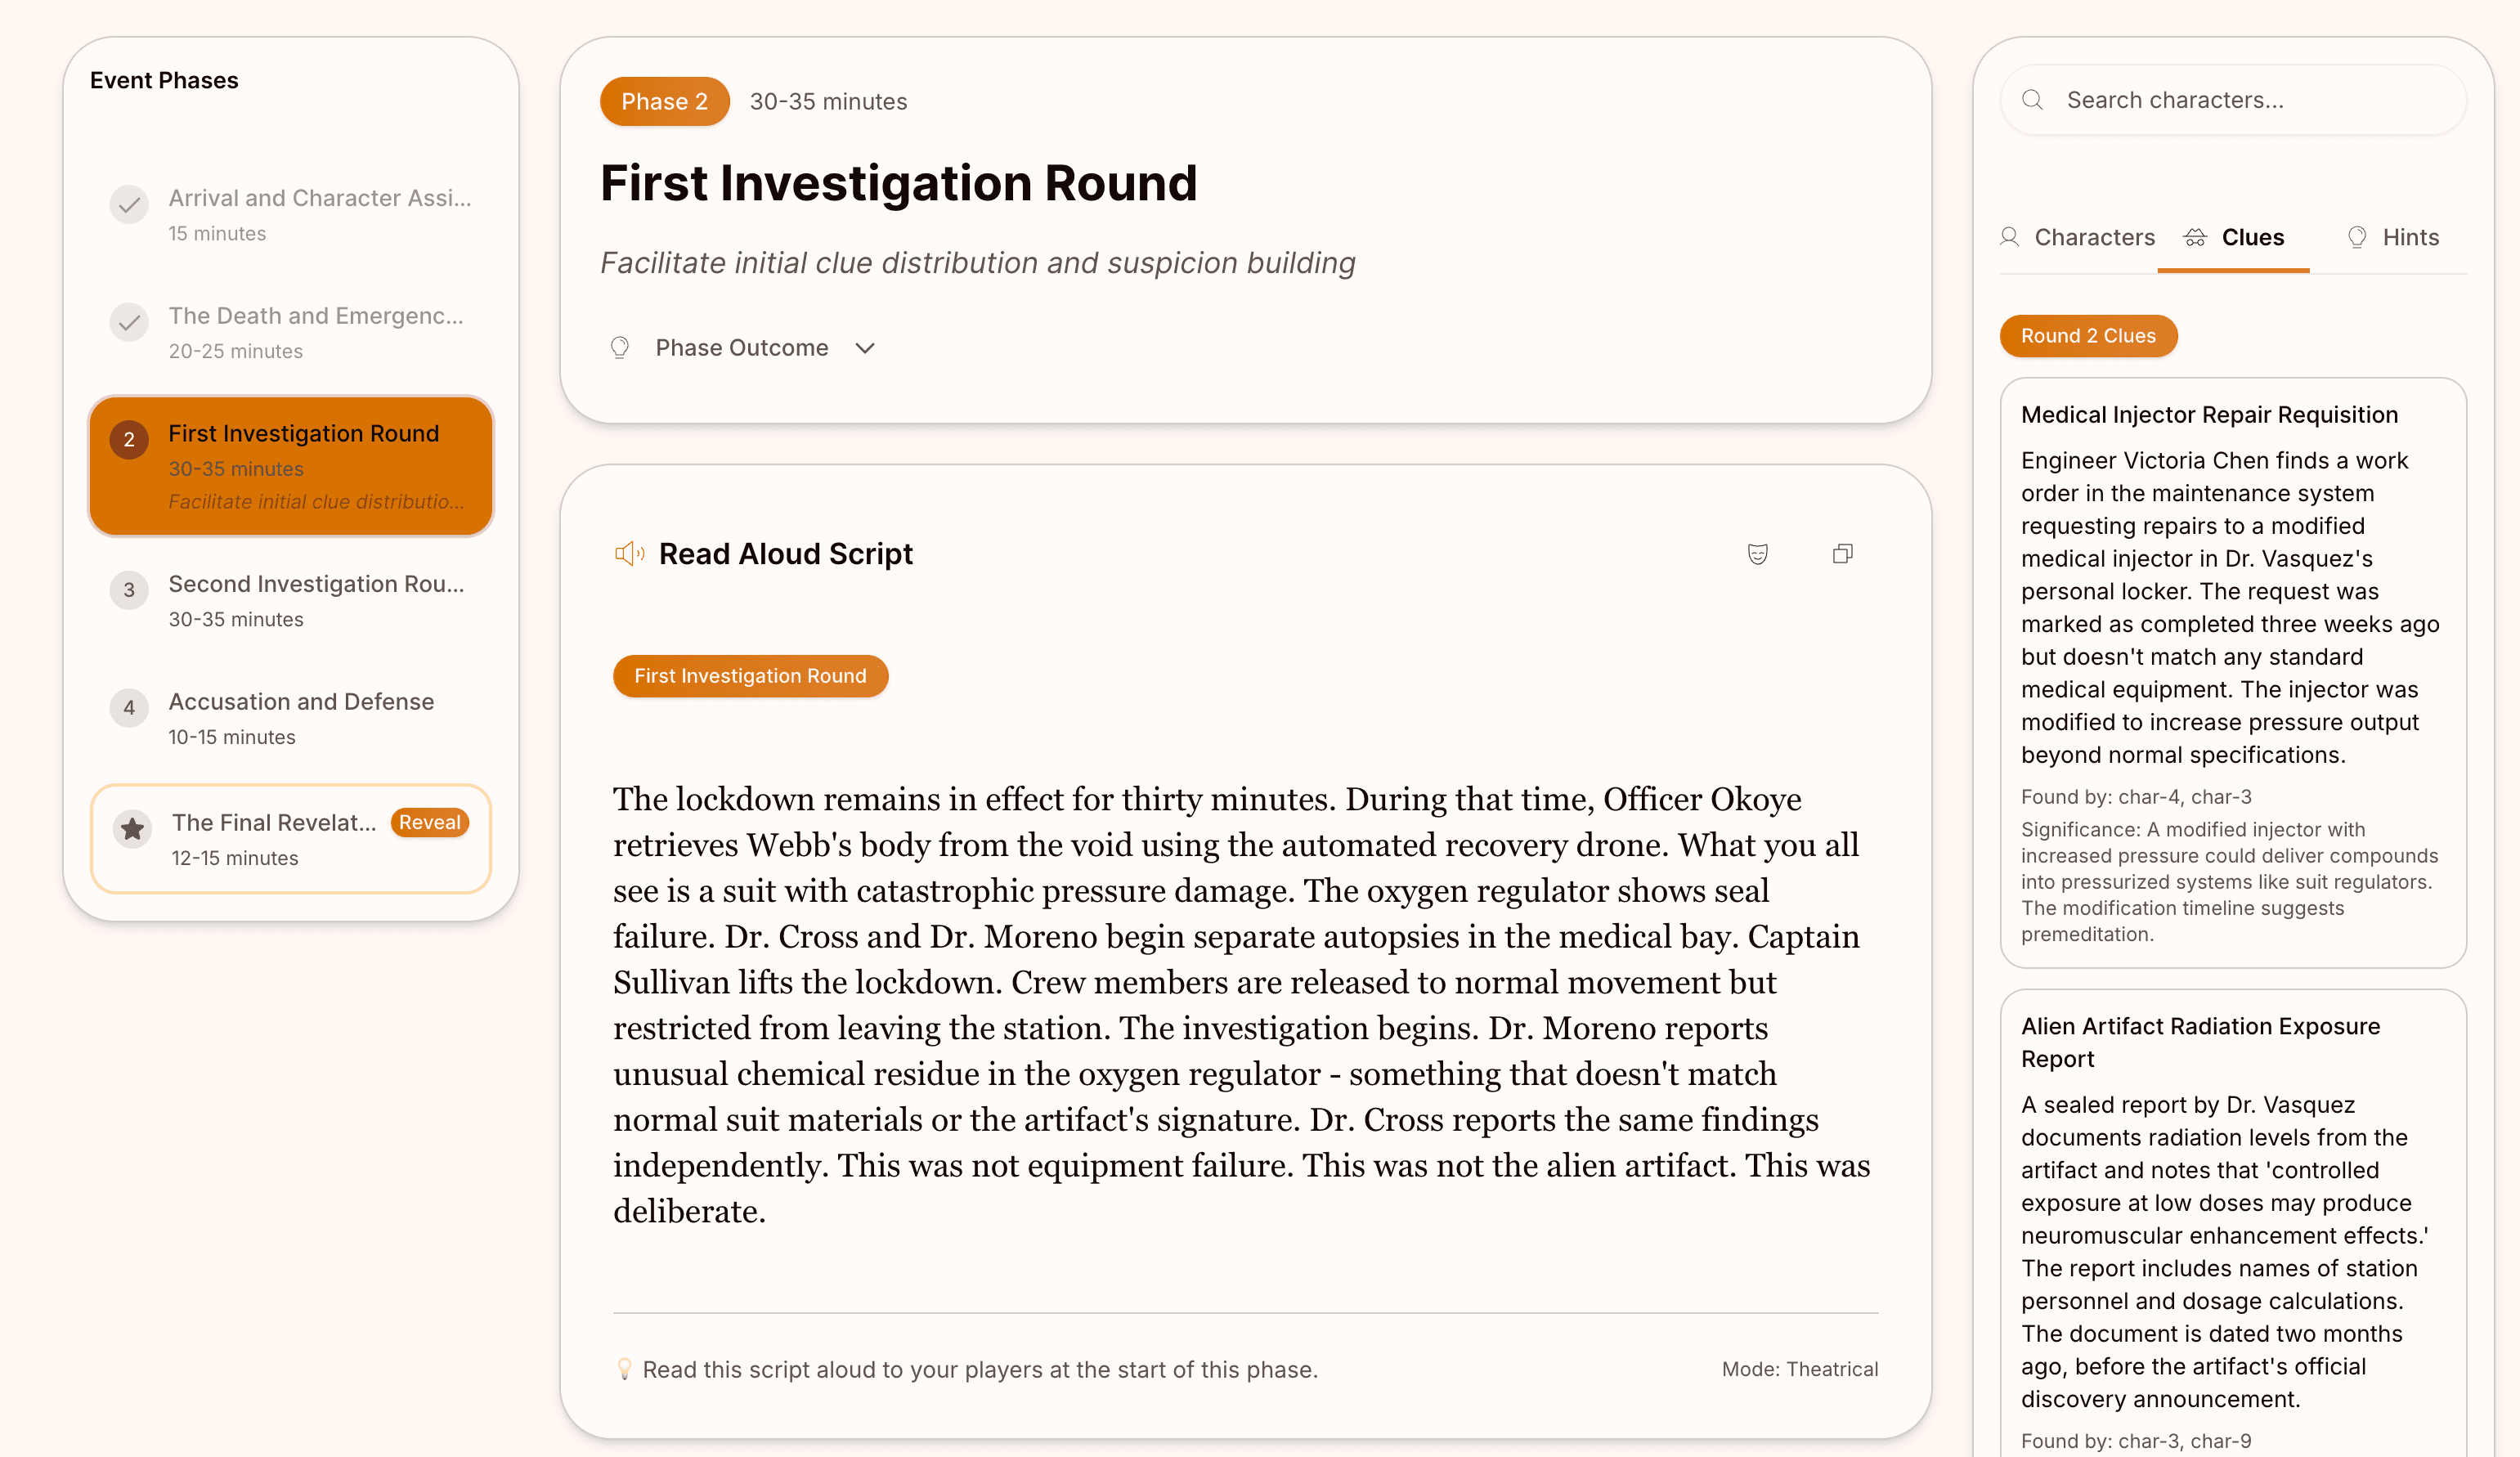Click the Reveal badge on Final Revelation

(429, 822)
